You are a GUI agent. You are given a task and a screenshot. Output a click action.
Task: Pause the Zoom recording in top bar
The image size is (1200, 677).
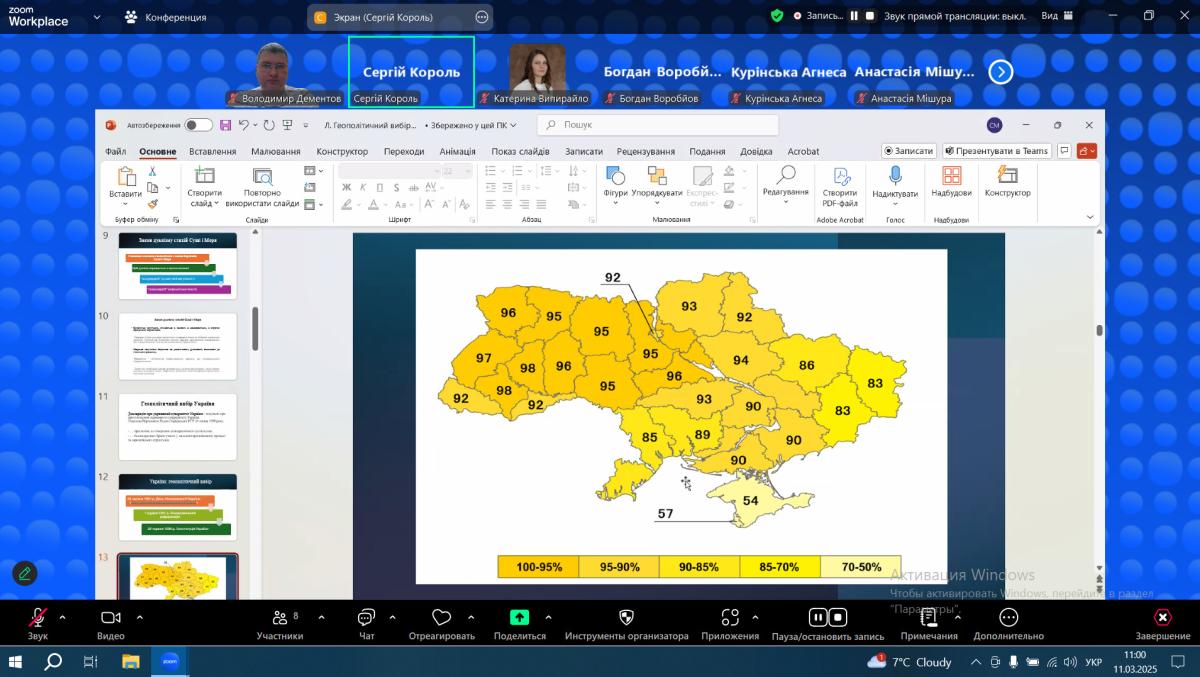click(854, 16)
